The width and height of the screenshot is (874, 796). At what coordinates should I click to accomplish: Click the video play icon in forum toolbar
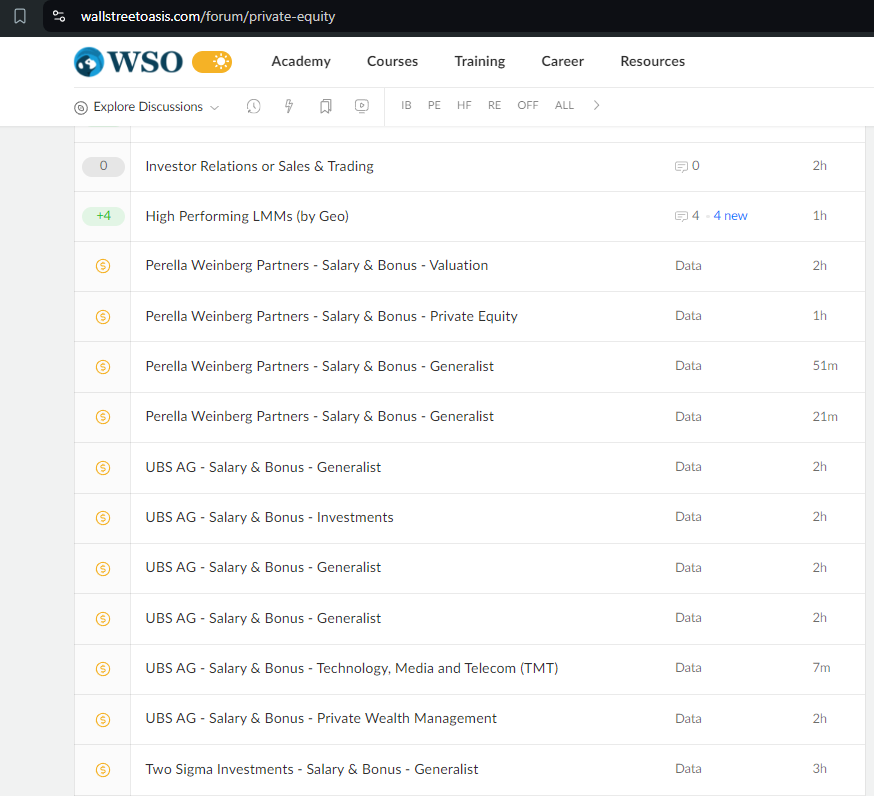click(362, 106)
